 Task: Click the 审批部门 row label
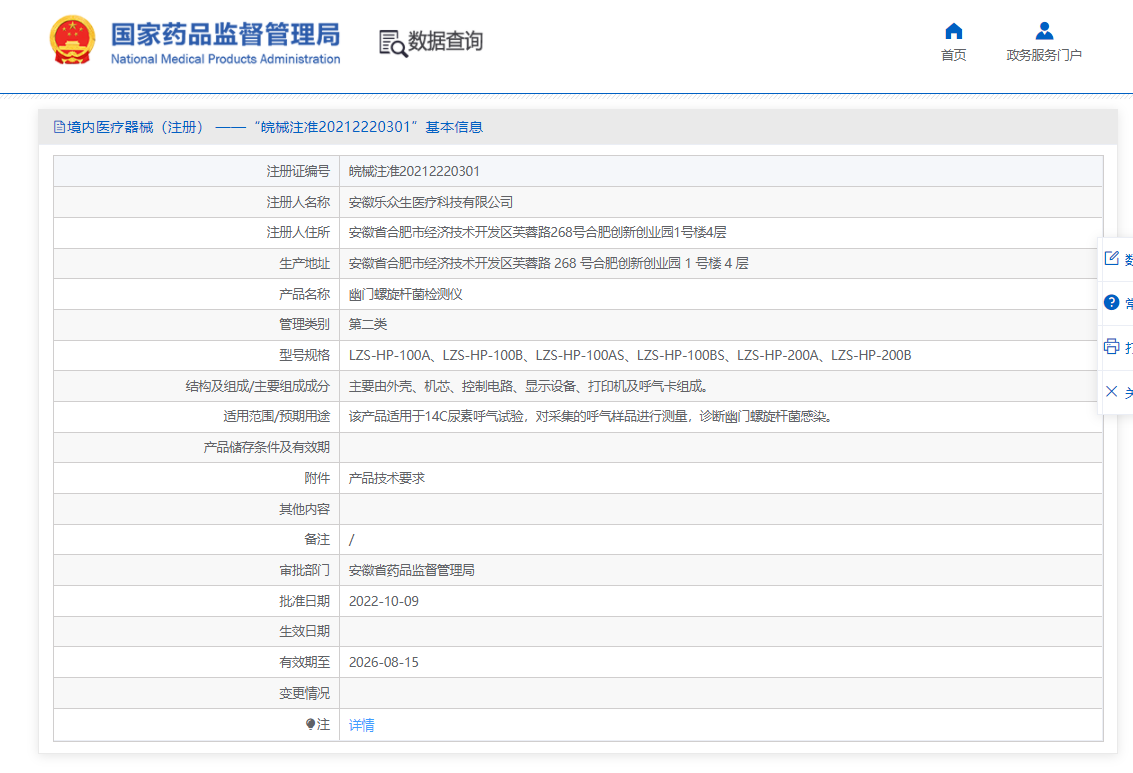304,571
